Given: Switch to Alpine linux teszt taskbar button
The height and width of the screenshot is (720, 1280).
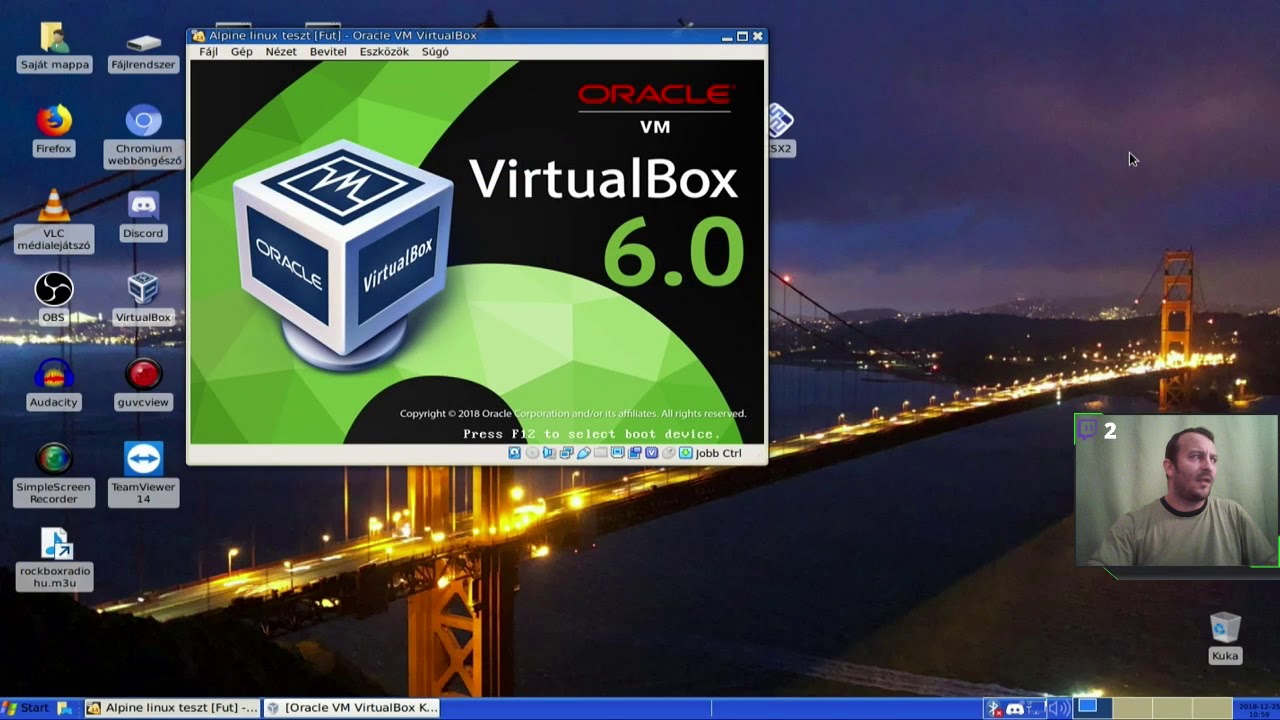Looking at the screenshot, I should pos(172,708).
